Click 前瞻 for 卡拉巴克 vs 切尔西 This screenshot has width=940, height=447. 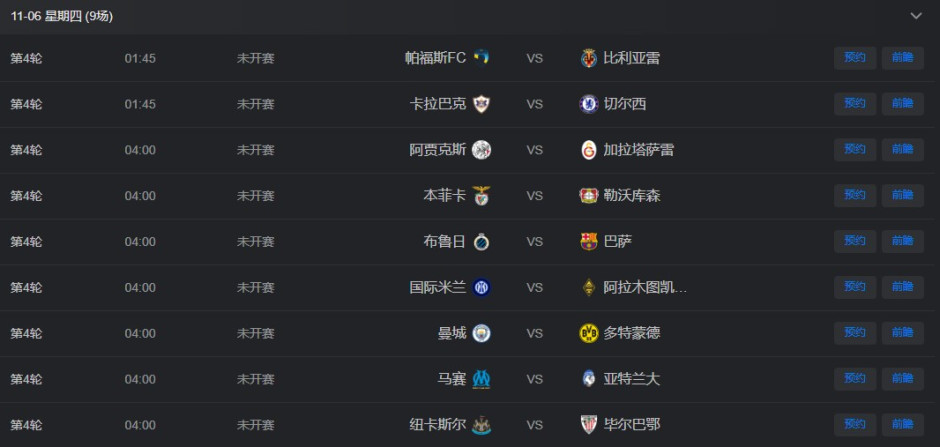[902, 104]
